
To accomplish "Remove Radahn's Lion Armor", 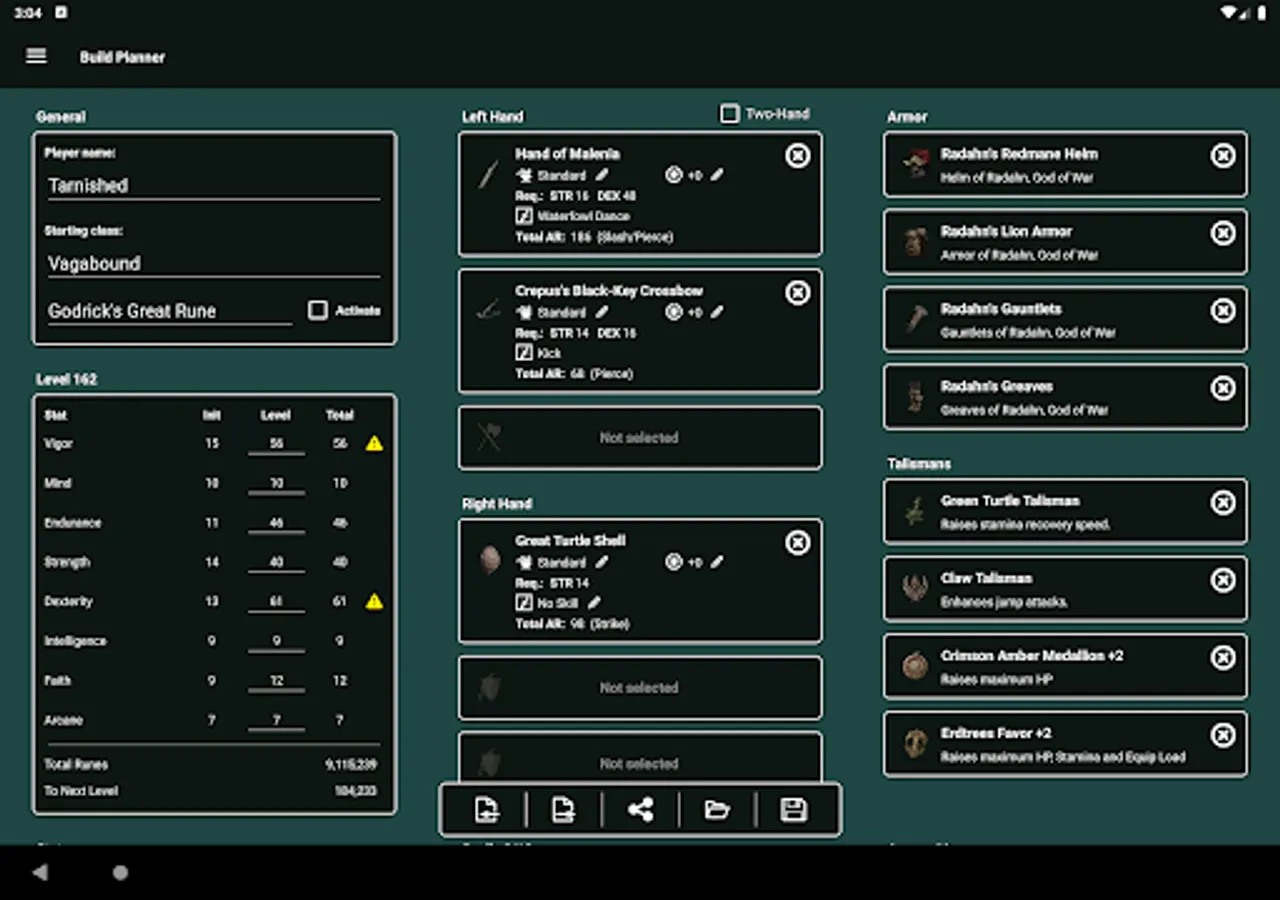I will [x=1223, y=233].
